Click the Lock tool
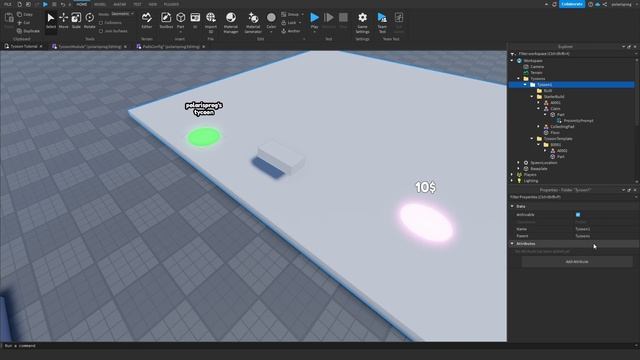This screenshot has width=640, height=360. point(290,23)
